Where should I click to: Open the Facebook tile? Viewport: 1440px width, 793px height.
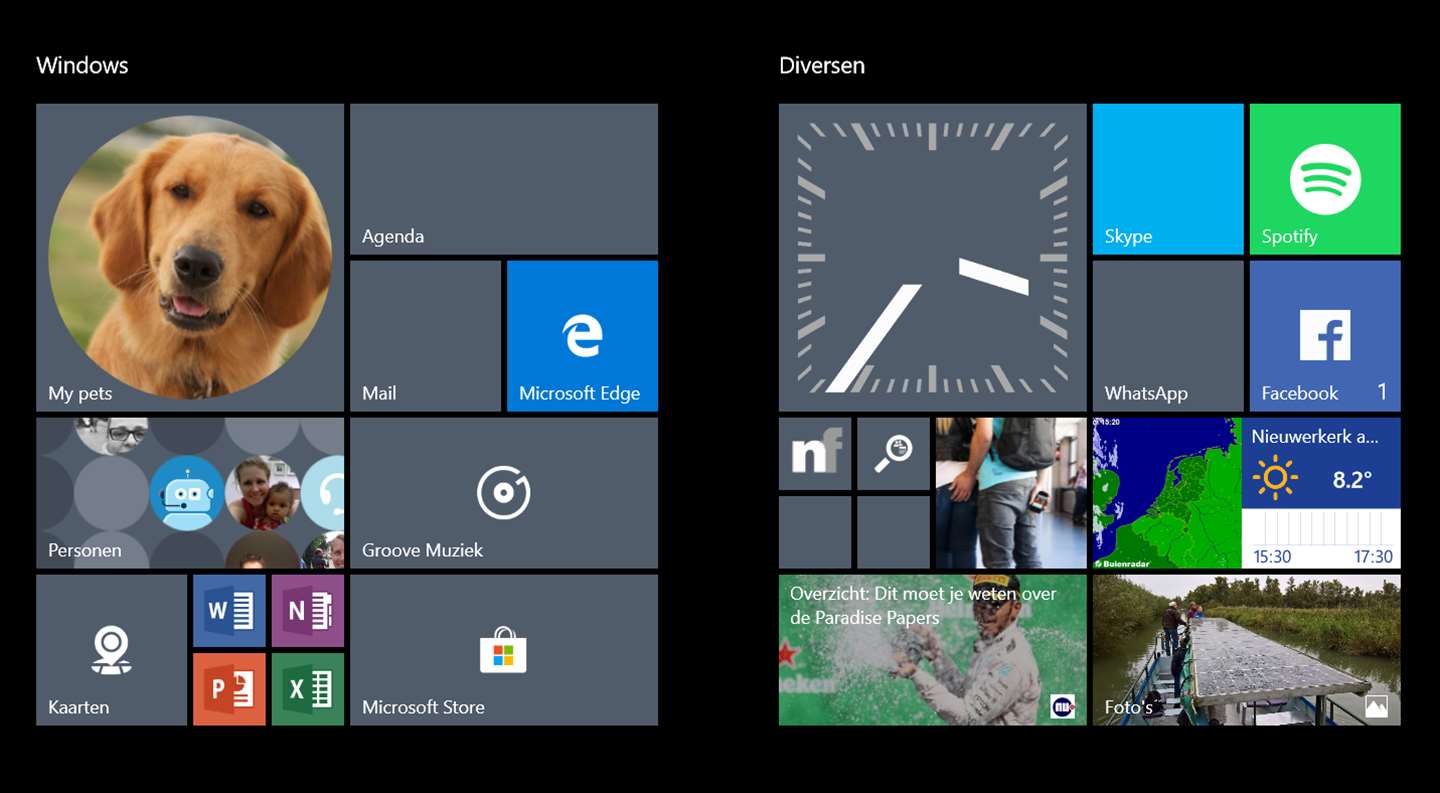click(1325, 336)
